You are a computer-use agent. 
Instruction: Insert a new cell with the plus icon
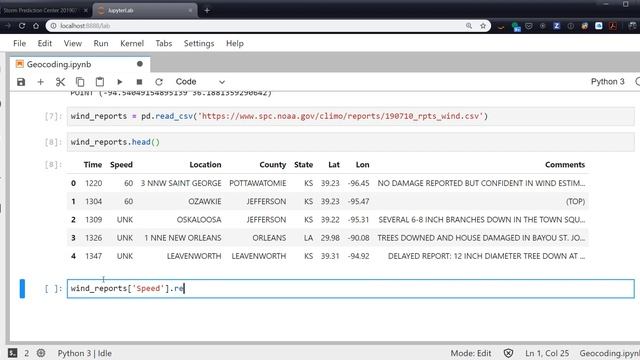40,82
